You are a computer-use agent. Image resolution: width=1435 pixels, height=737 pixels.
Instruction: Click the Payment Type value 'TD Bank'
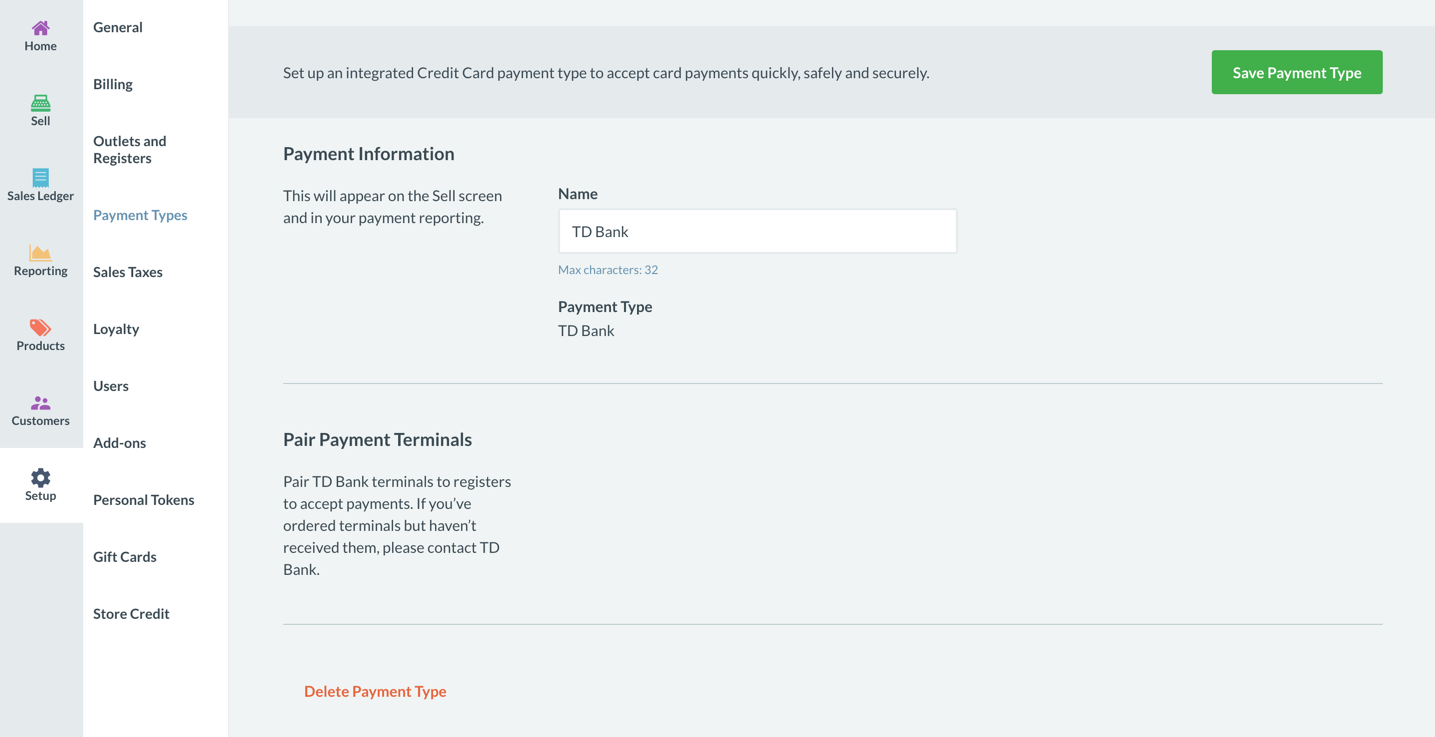point(586,331)
